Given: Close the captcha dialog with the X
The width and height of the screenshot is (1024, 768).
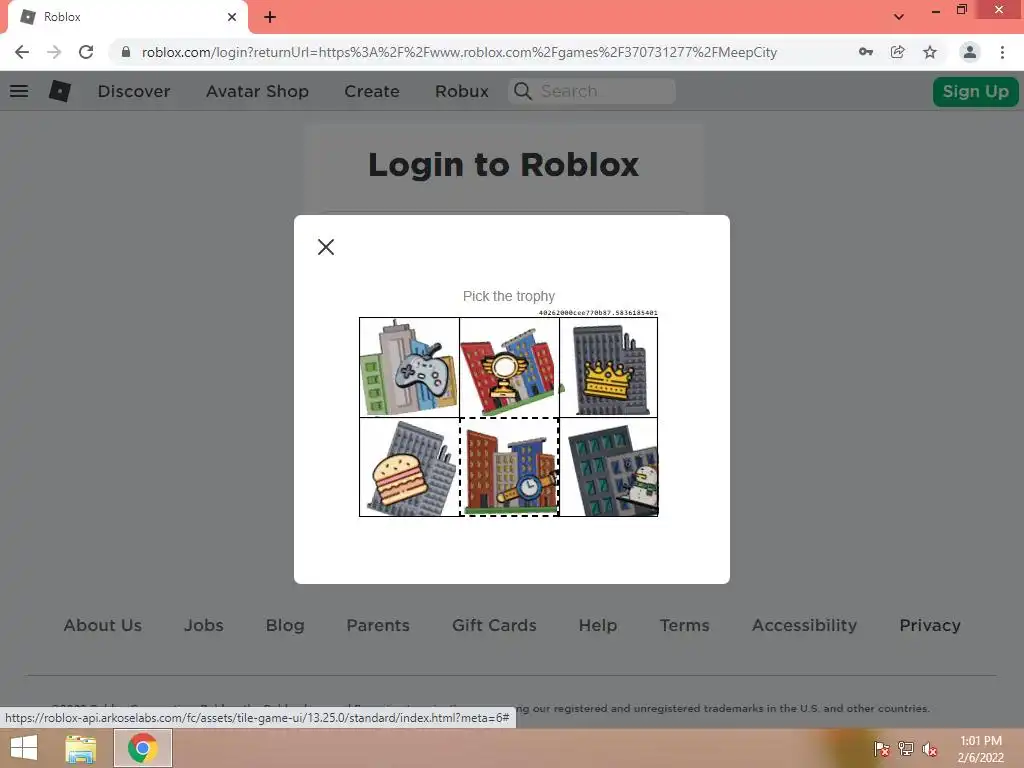Looking at the screenshot, I should coord(326,247).
